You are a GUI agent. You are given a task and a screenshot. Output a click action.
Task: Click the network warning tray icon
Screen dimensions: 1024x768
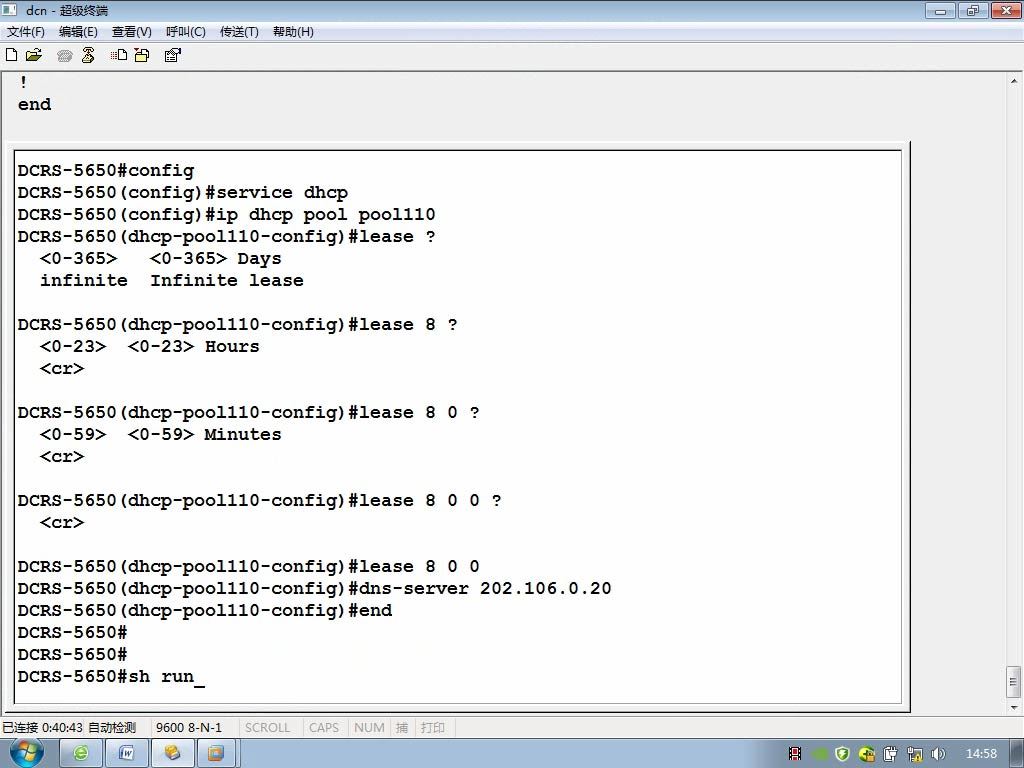click(x=914, y=754)
